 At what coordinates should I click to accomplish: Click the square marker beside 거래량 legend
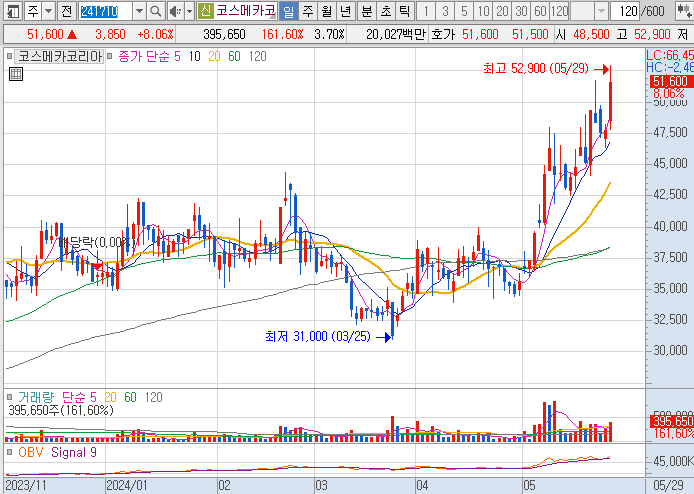coord(9,397)
